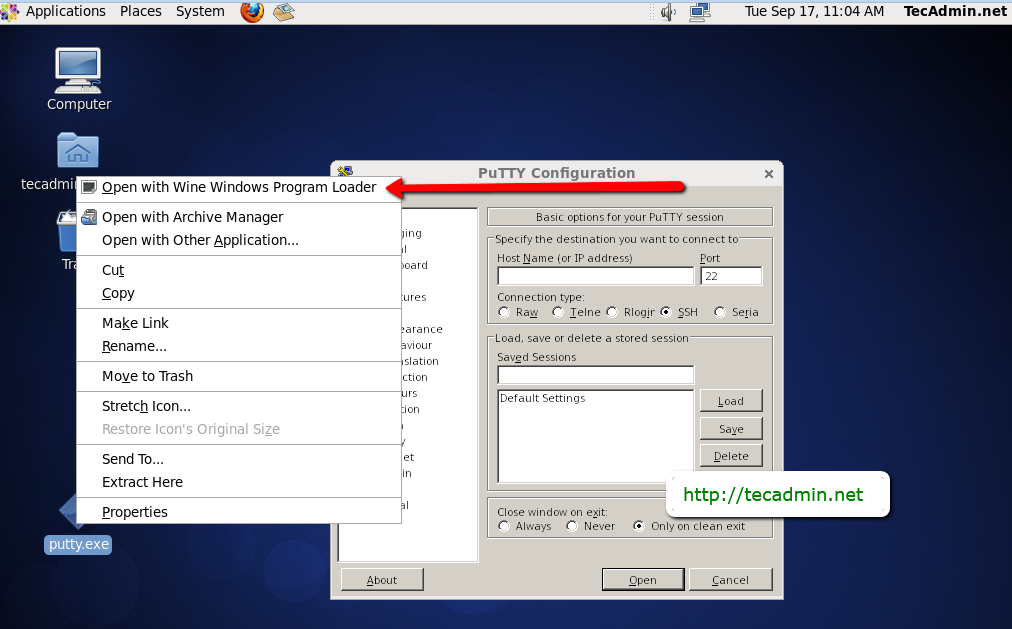Open the Applications menu

point(65,12)
